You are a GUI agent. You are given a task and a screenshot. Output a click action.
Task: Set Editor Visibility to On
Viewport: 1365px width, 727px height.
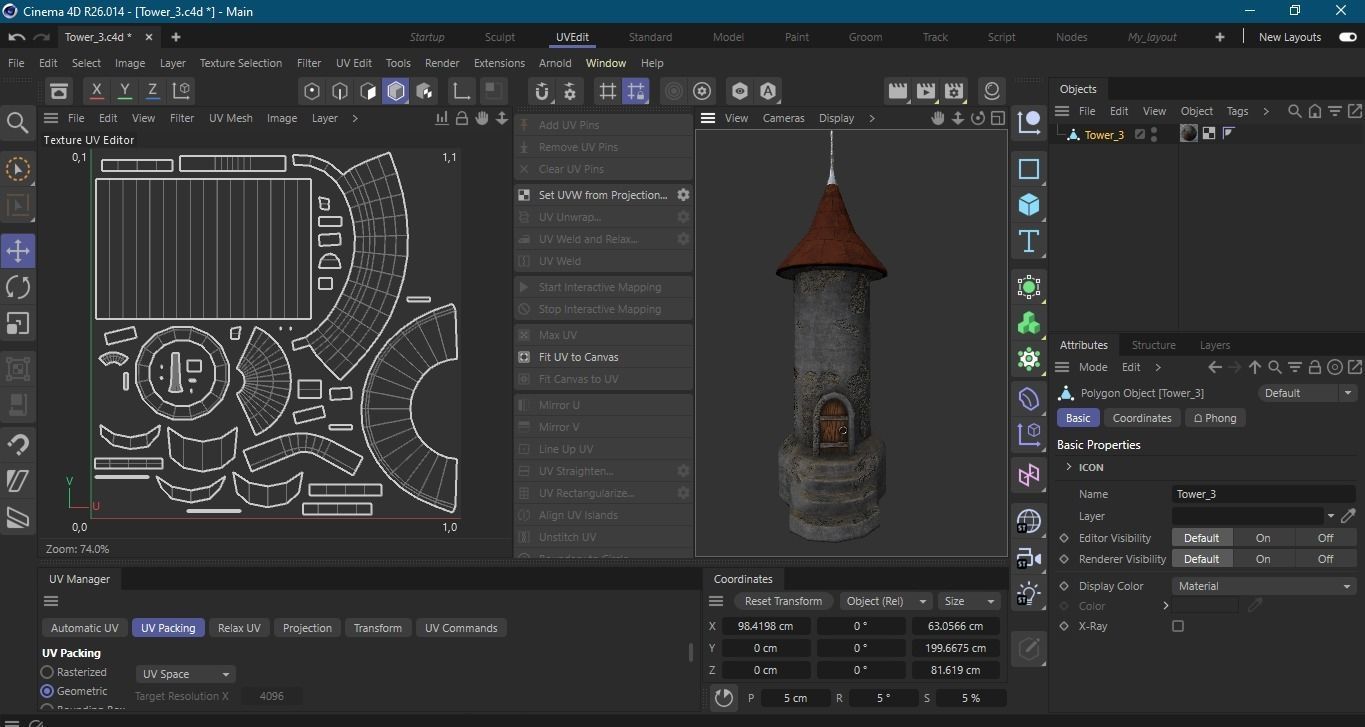[x=1263, y=538]
